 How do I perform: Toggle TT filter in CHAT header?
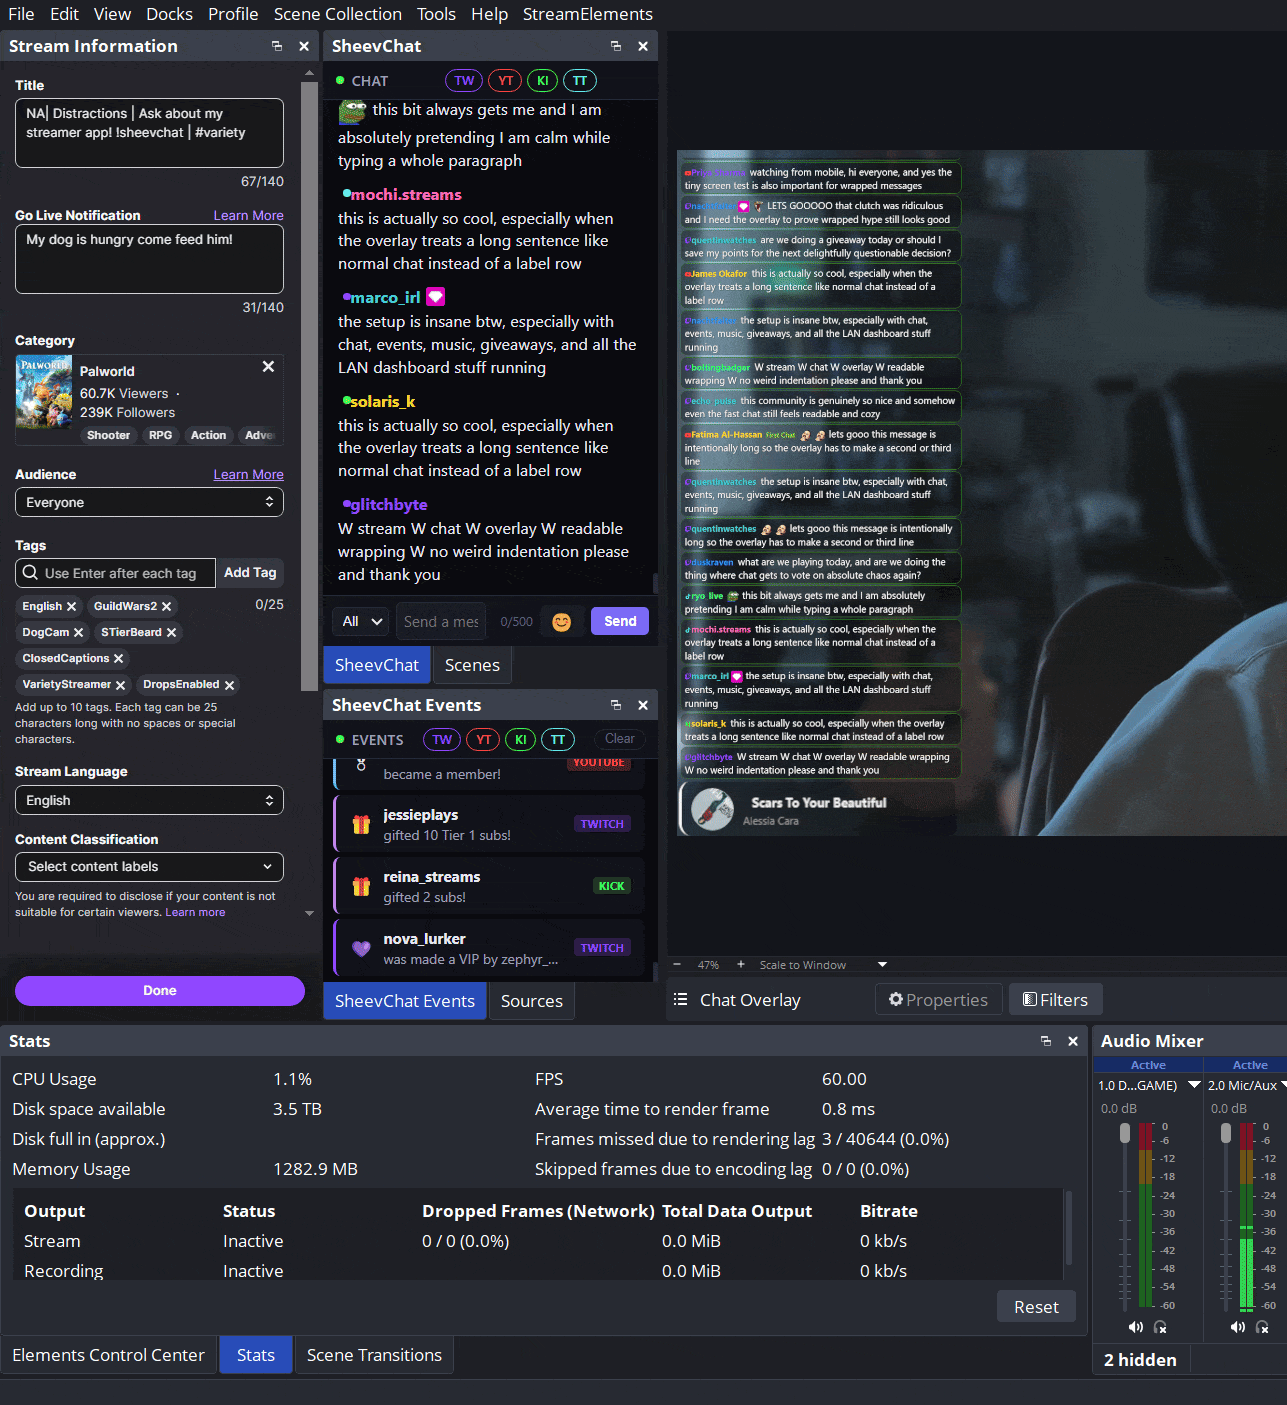click(580, 81)
